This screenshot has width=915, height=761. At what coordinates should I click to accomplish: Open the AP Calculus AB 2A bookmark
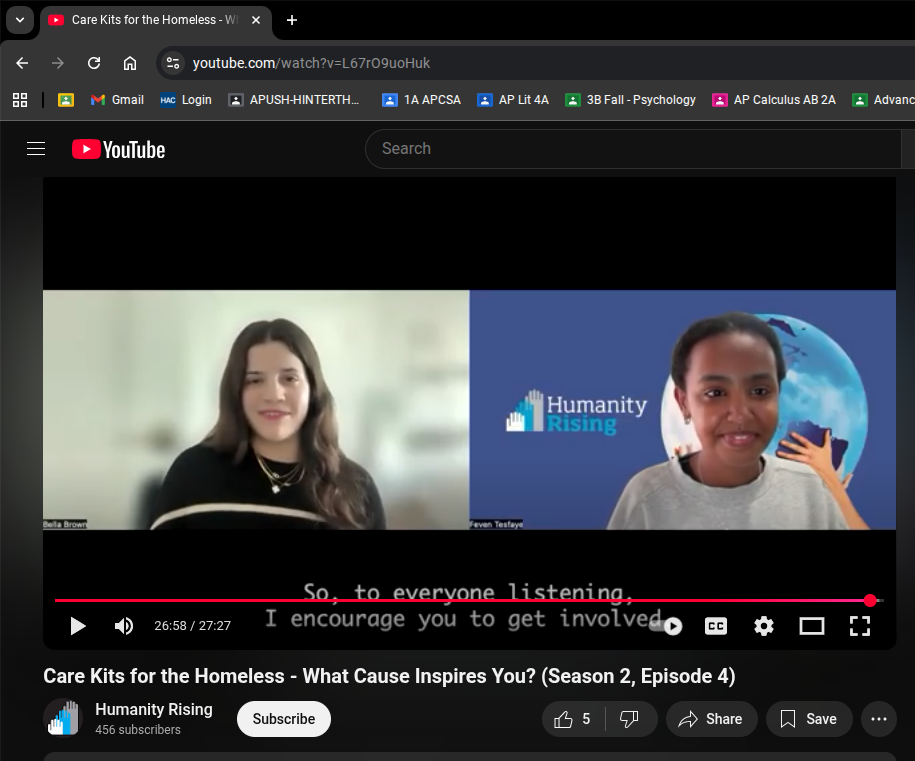click(x=774, y=100)
